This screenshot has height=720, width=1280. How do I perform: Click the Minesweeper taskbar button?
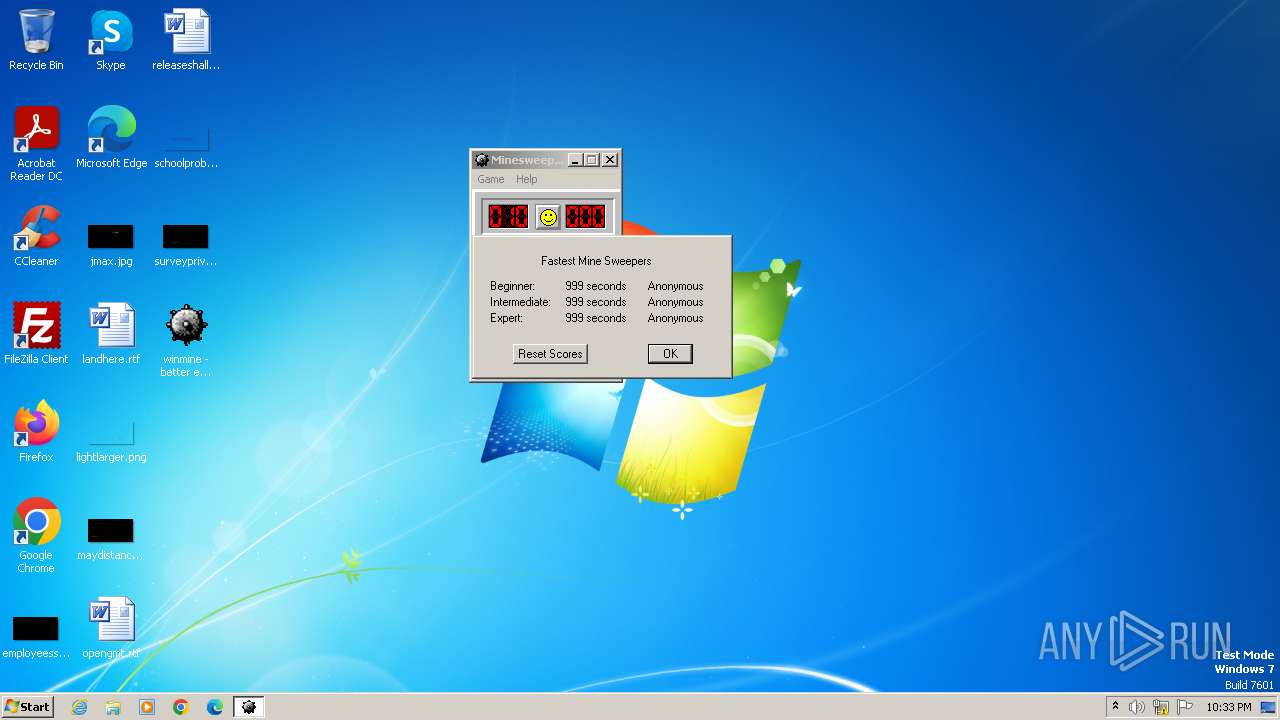(x=249, y=707)
